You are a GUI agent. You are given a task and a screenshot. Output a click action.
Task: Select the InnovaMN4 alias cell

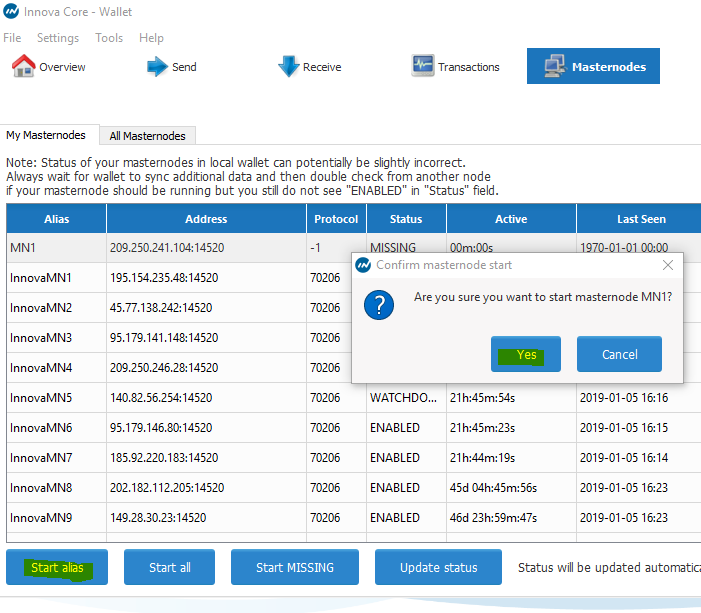56,368
